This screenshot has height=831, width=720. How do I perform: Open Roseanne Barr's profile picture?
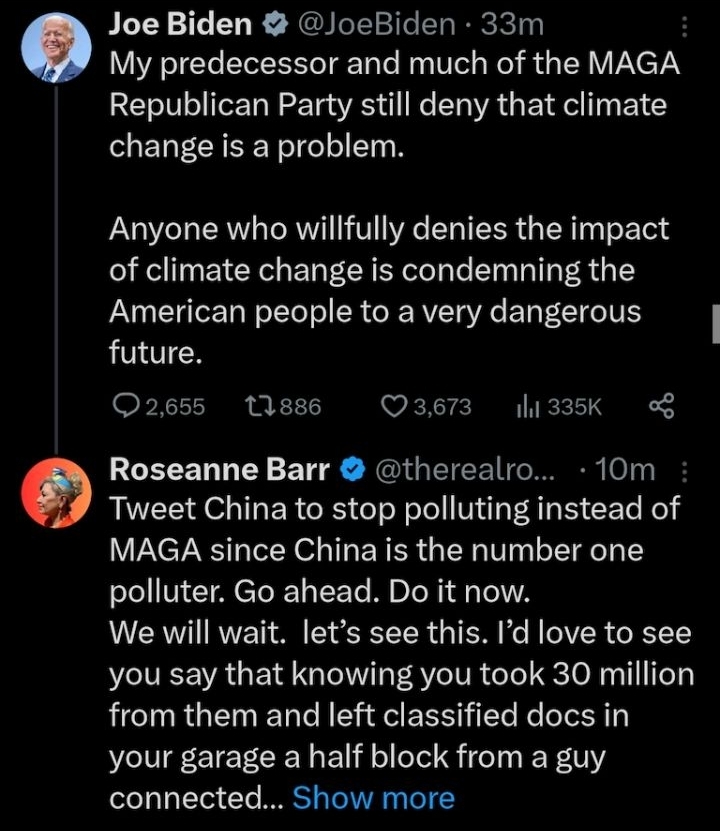tap(56, 493)
